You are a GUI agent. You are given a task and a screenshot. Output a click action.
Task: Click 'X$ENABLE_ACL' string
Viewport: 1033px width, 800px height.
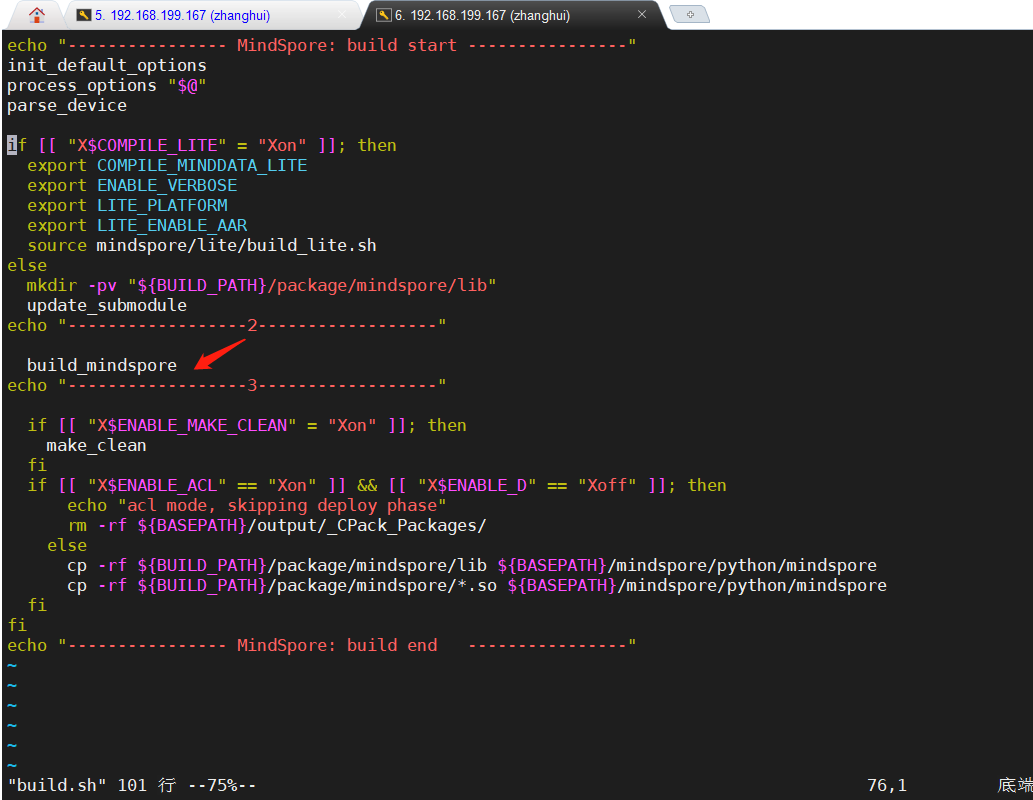click(157, 485)
